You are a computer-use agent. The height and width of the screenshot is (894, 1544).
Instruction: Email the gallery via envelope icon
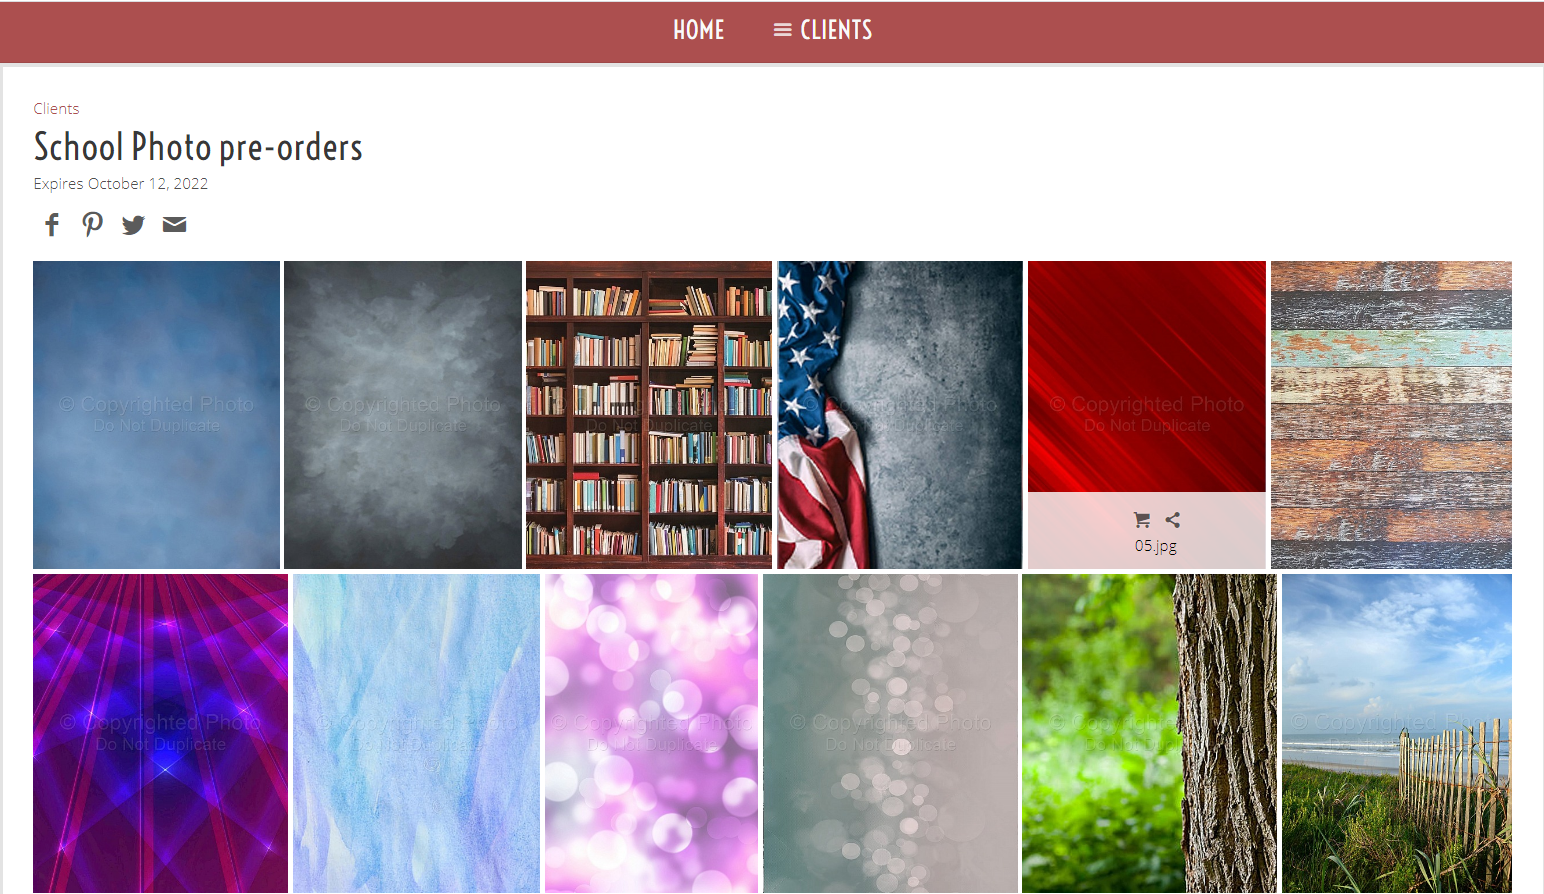174,224
